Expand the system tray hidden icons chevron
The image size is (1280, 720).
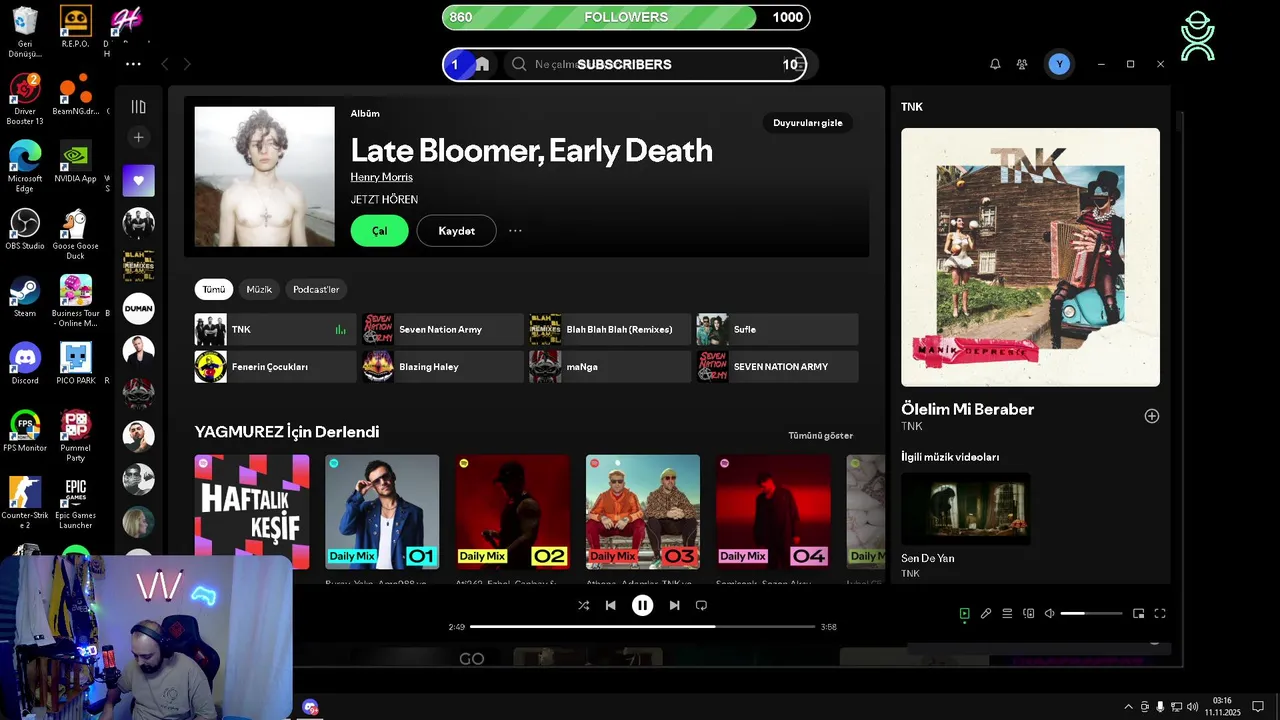tap(1129, 707)
